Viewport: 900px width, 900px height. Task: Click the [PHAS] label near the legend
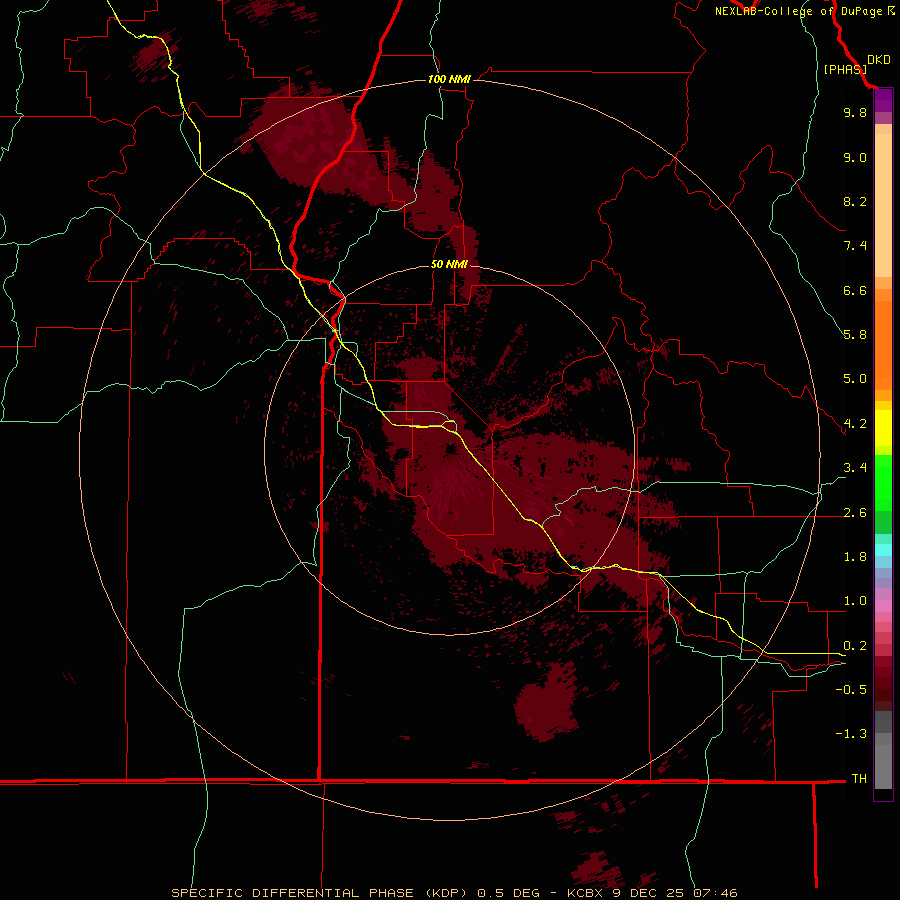[845, 69]
